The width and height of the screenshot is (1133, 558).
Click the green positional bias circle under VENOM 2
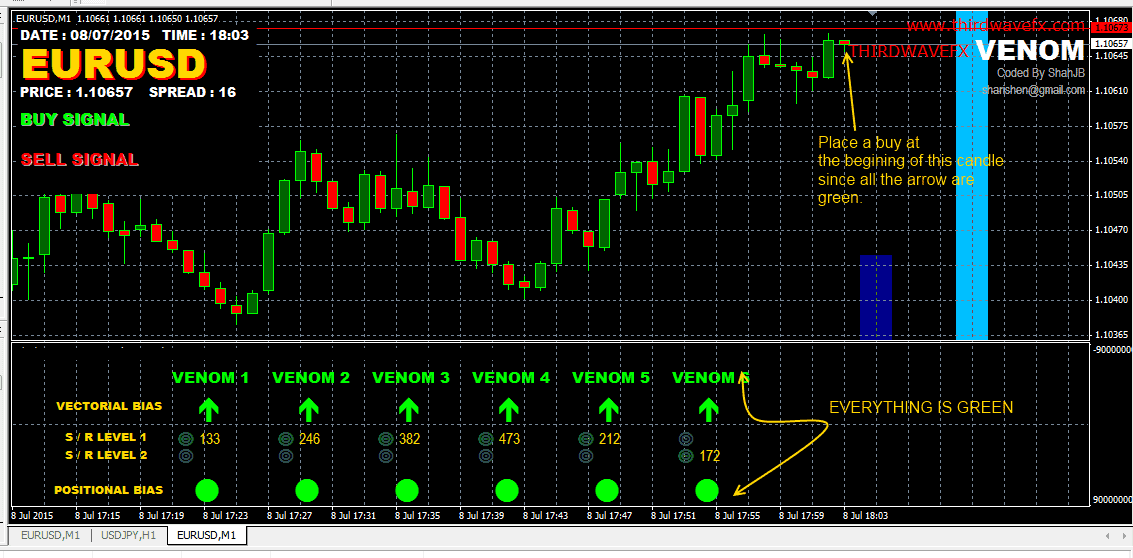(x=307, y=490)
